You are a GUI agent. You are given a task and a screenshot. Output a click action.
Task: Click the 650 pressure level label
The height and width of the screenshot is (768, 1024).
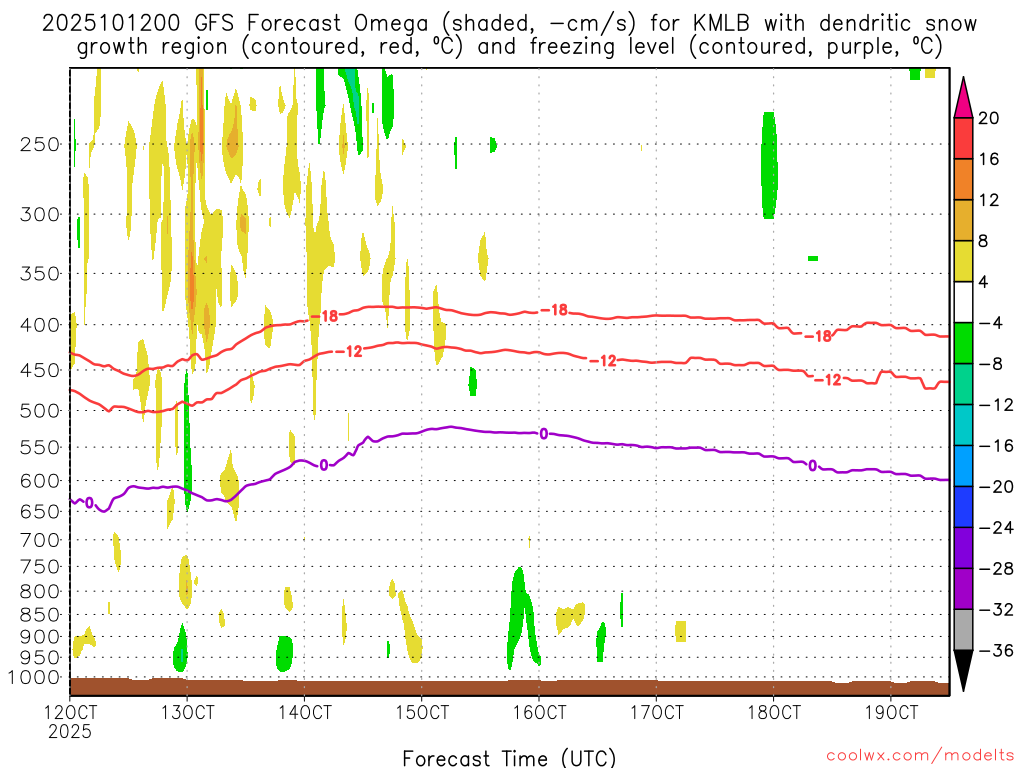40,511
